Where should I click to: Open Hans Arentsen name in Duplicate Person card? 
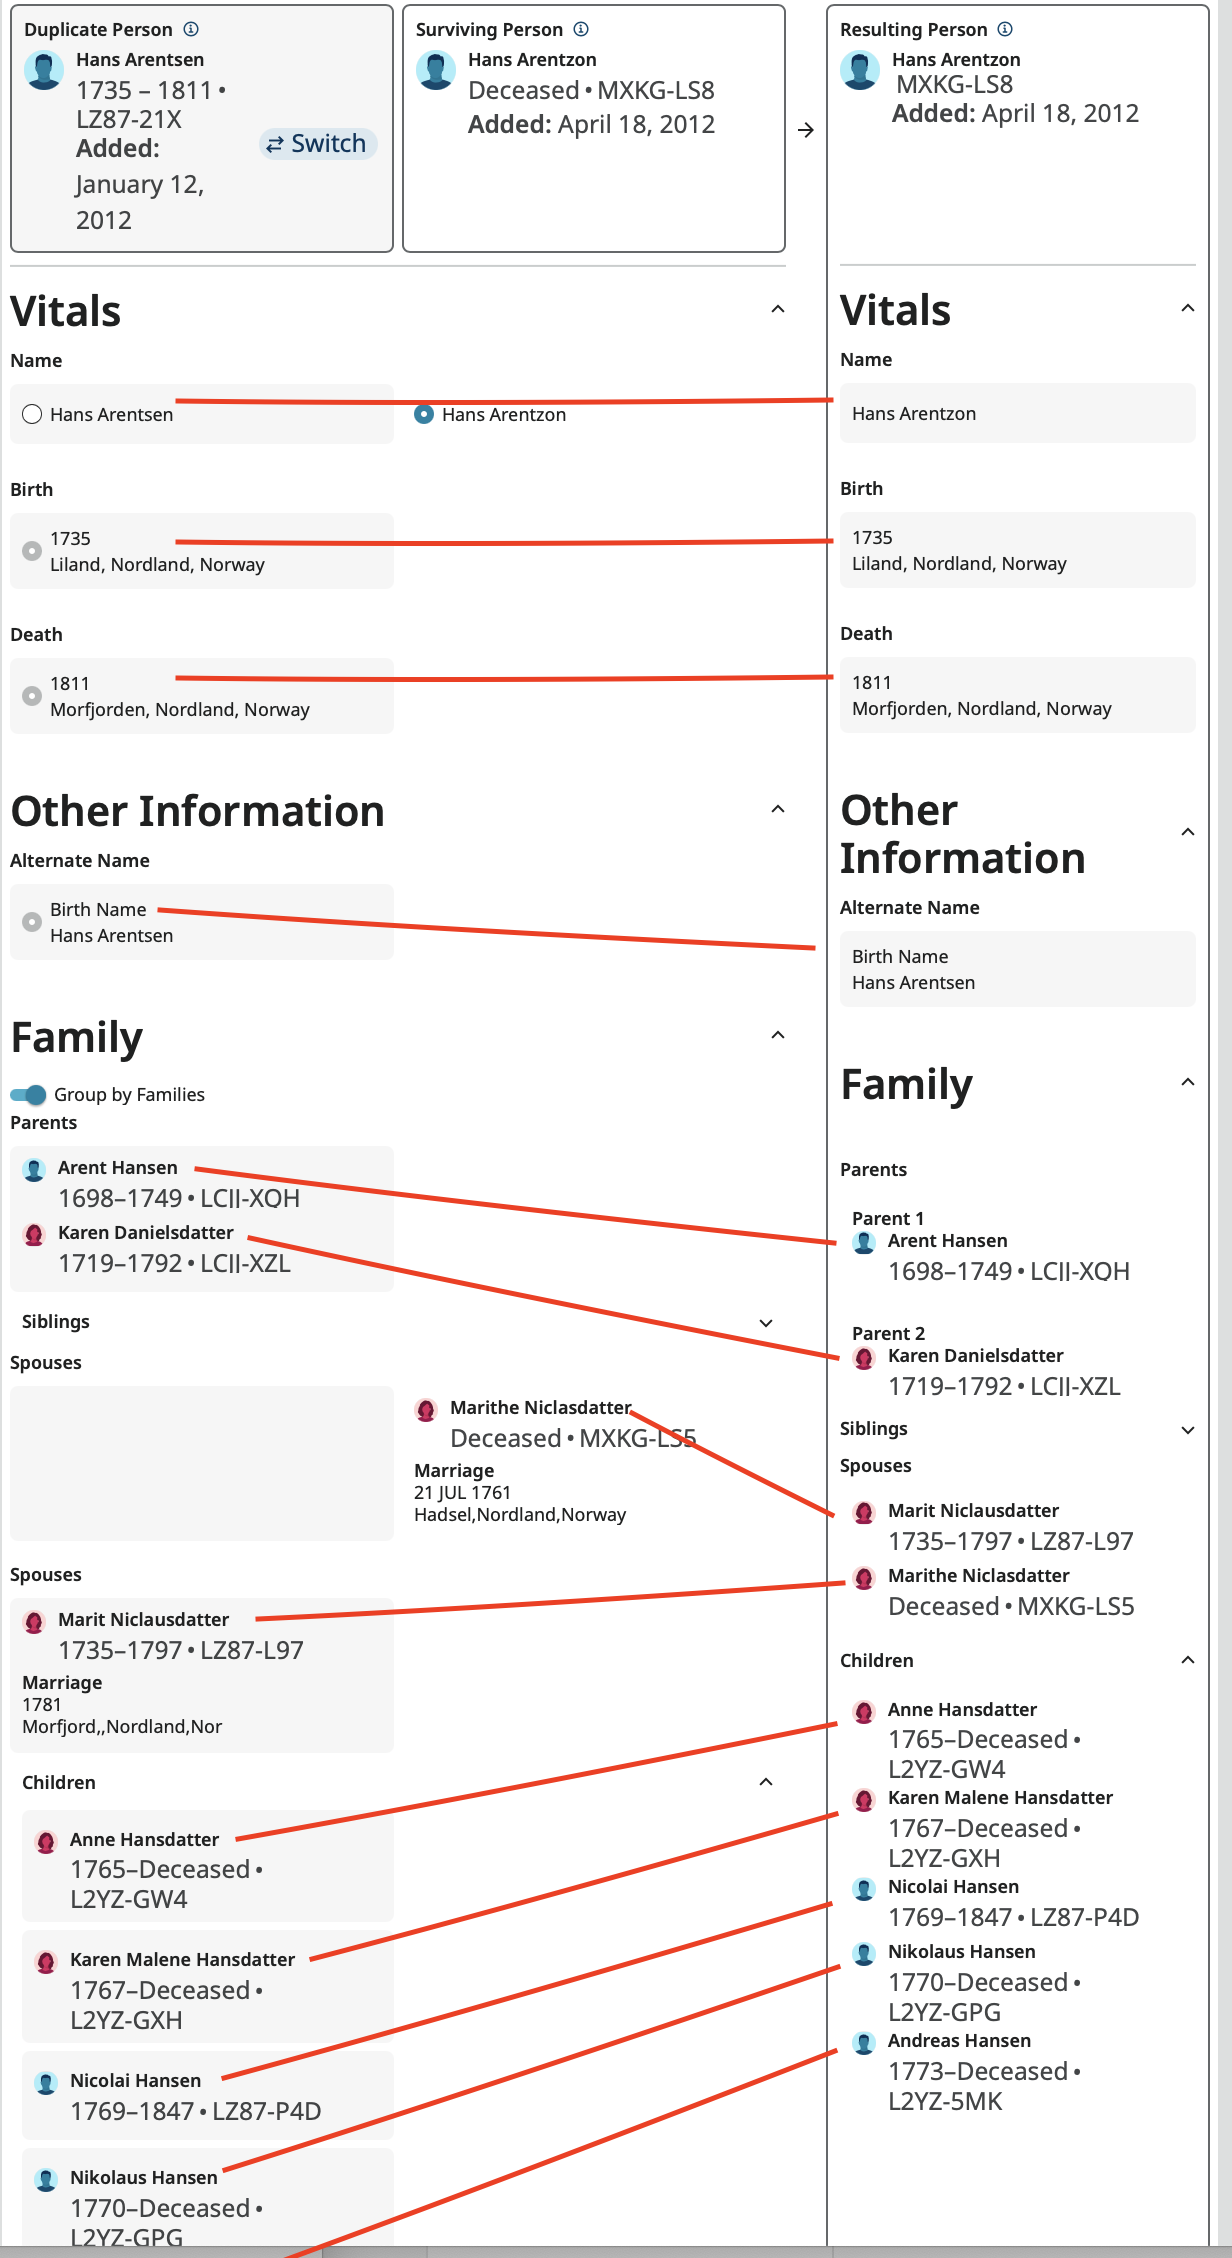[140, 60]
